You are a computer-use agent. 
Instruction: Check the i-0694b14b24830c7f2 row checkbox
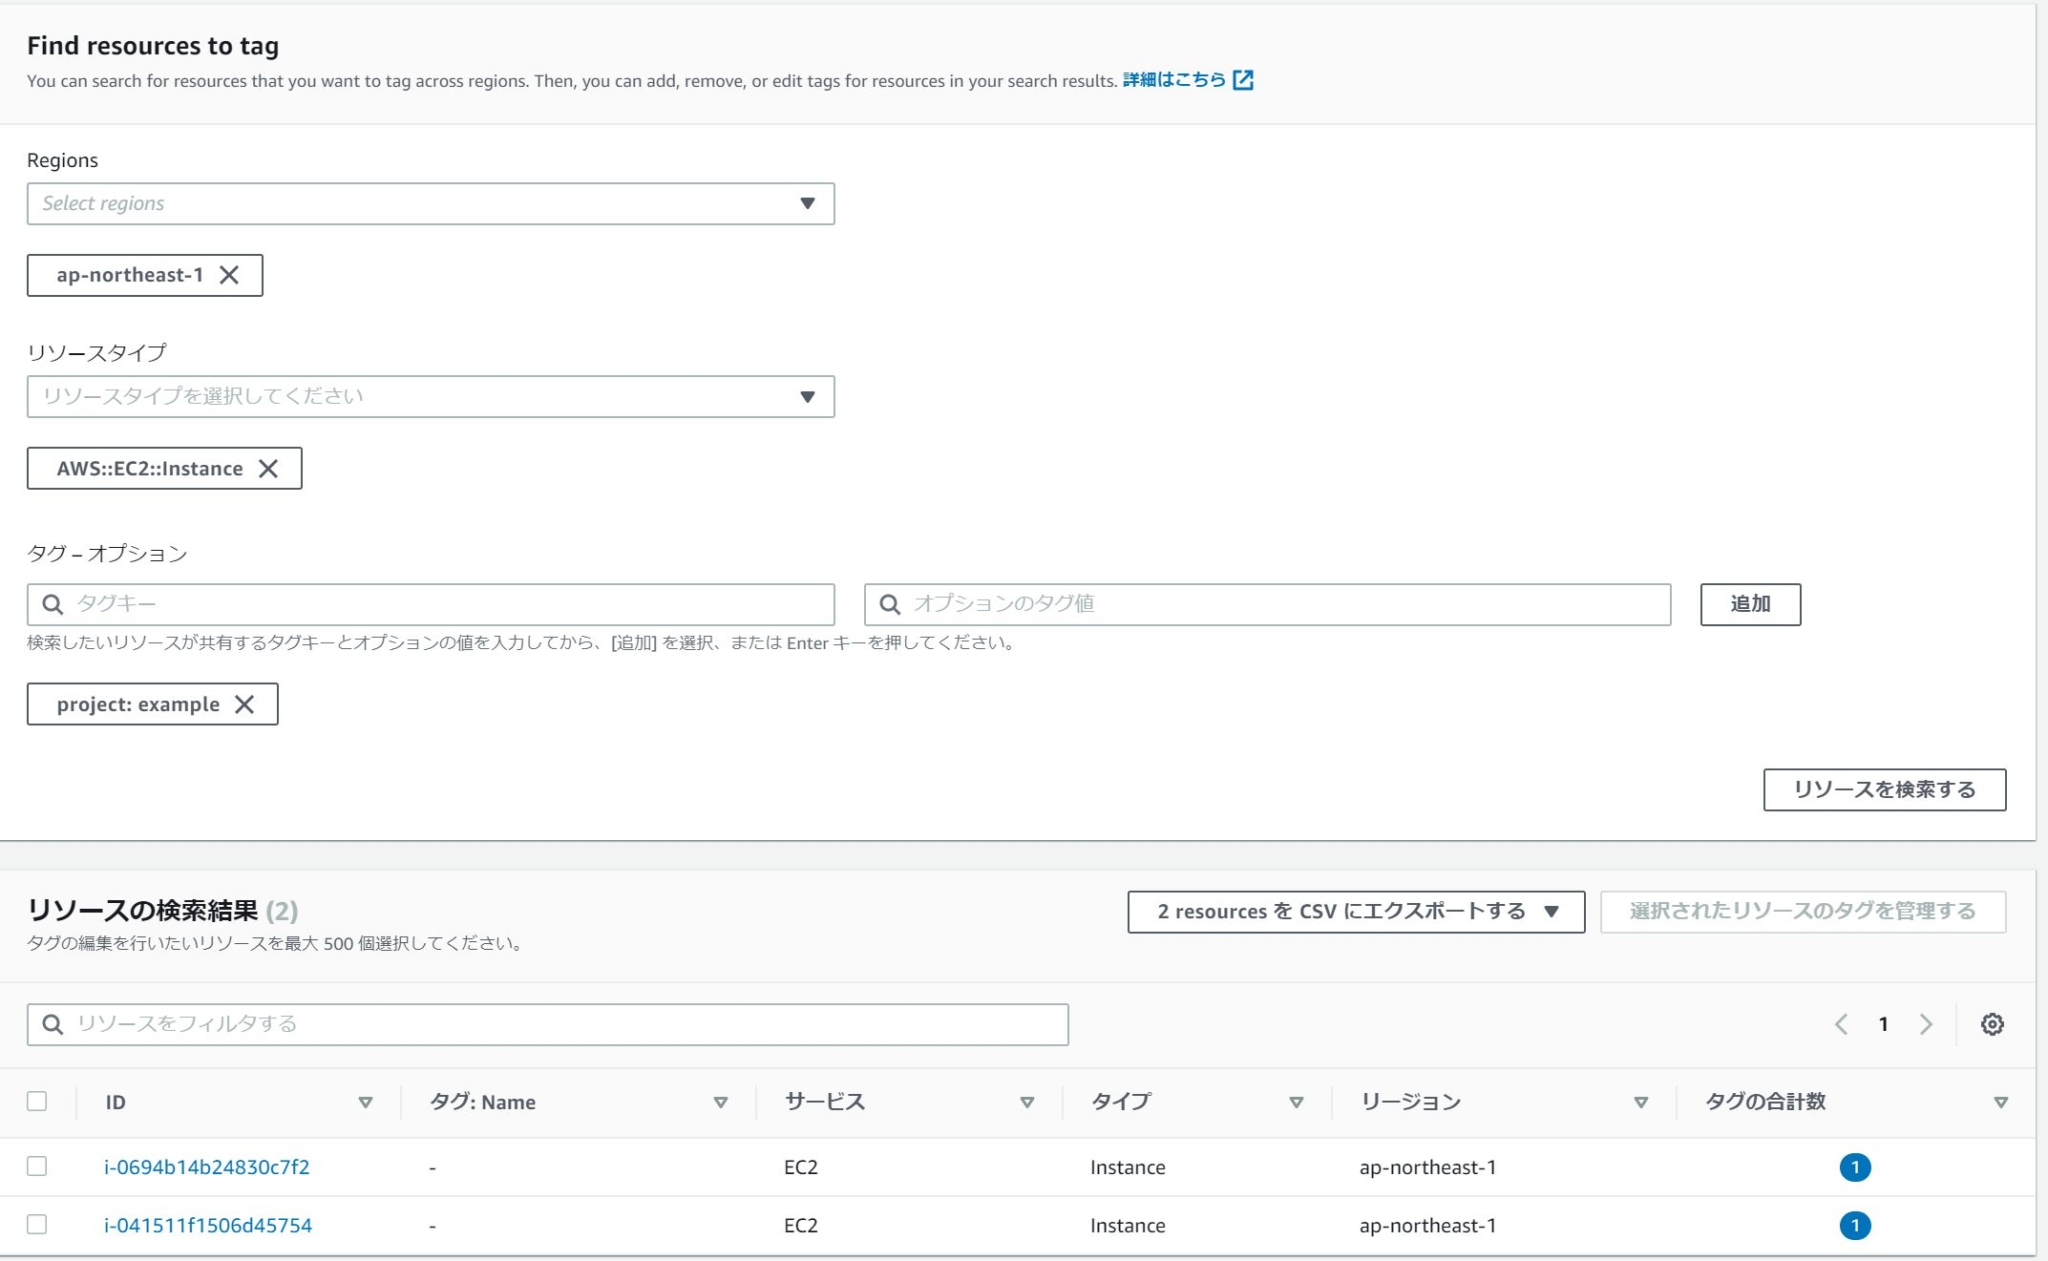coord(37,1166)
